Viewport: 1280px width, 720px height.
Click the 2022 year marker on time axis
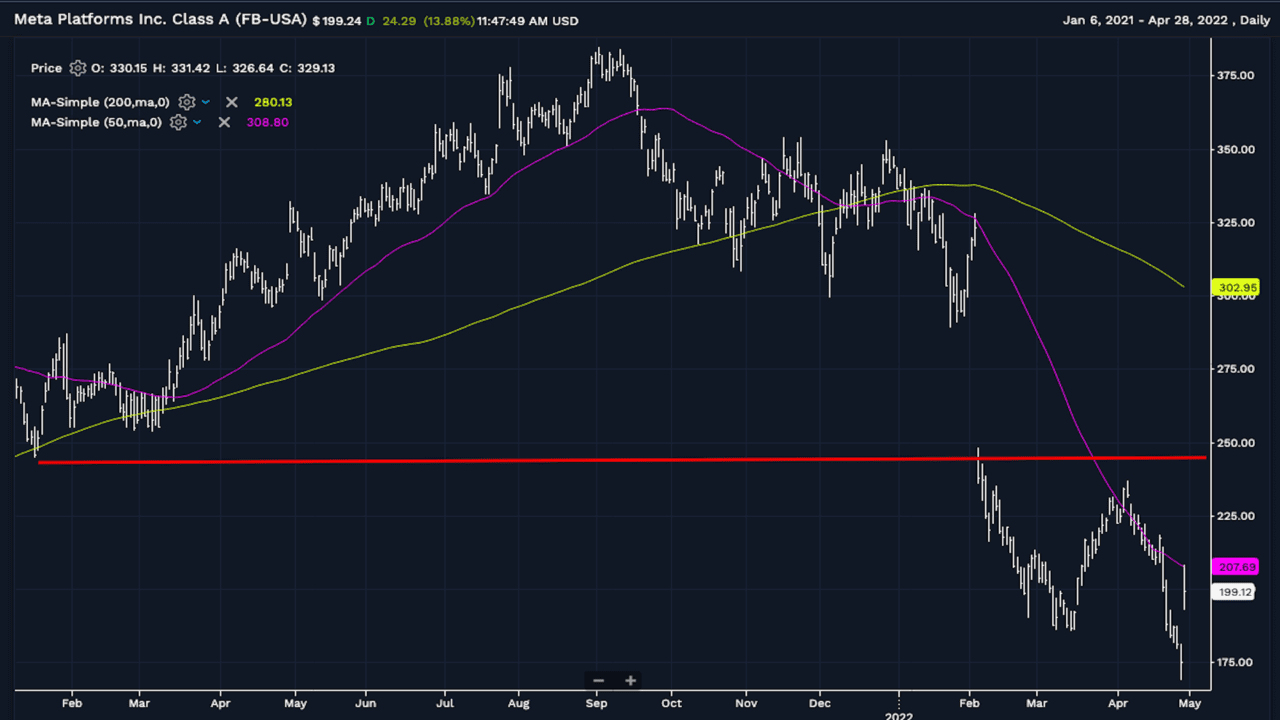point(898,714)
